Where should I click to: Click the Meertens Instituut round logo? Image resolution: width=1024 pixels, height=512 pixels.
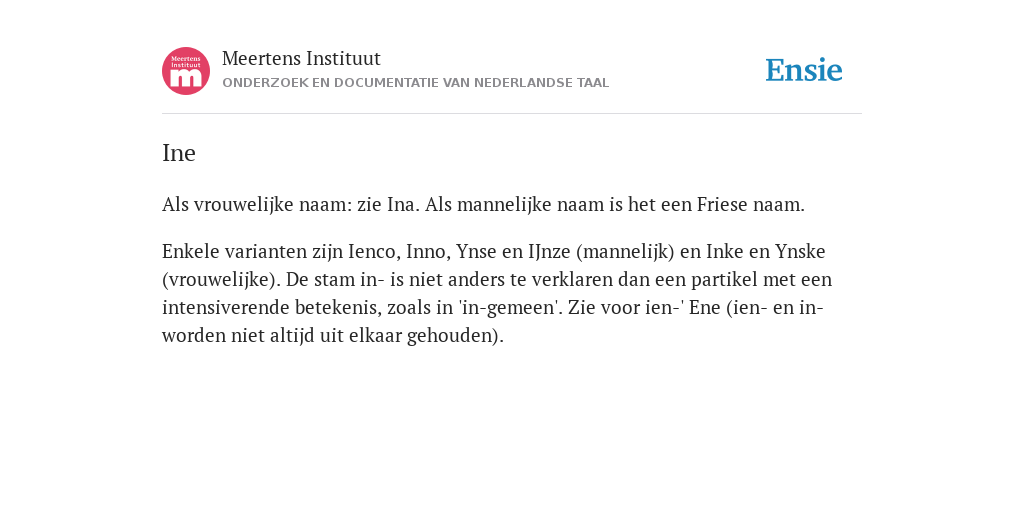click(x=186, y=71)
